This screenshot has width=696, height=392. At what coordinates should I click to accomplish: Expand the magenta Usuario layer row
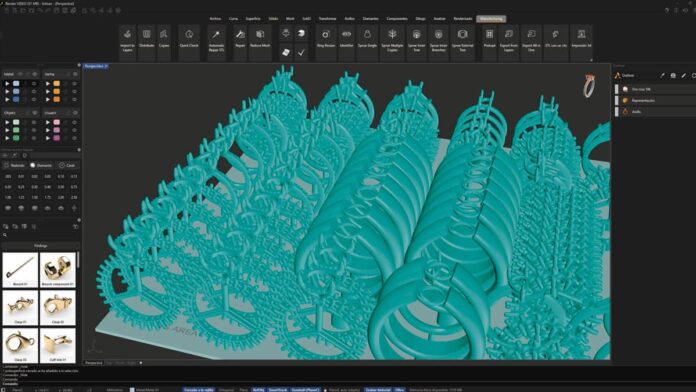coord(47,138)
